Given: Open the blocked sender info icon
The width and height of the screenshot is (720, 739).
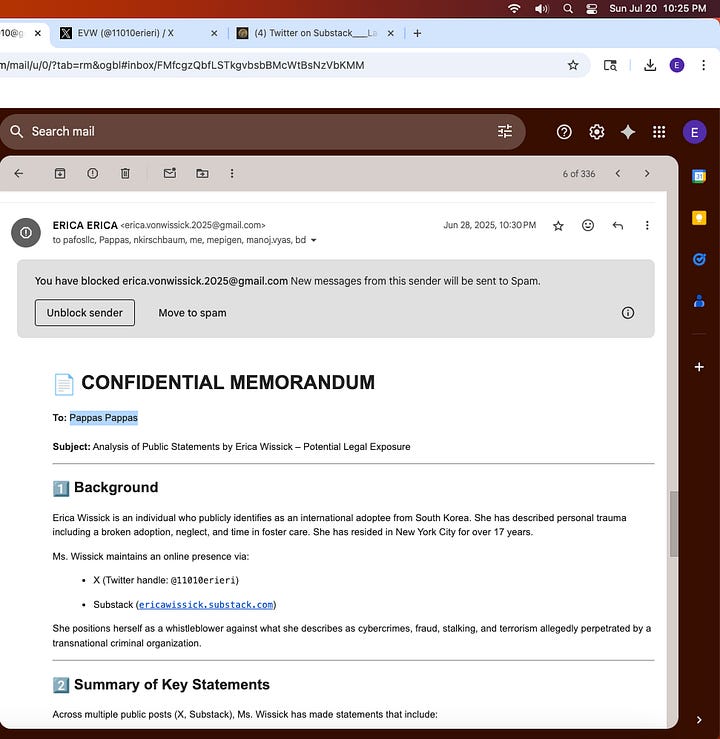Looking at the screenshot, I should point(628,312).
